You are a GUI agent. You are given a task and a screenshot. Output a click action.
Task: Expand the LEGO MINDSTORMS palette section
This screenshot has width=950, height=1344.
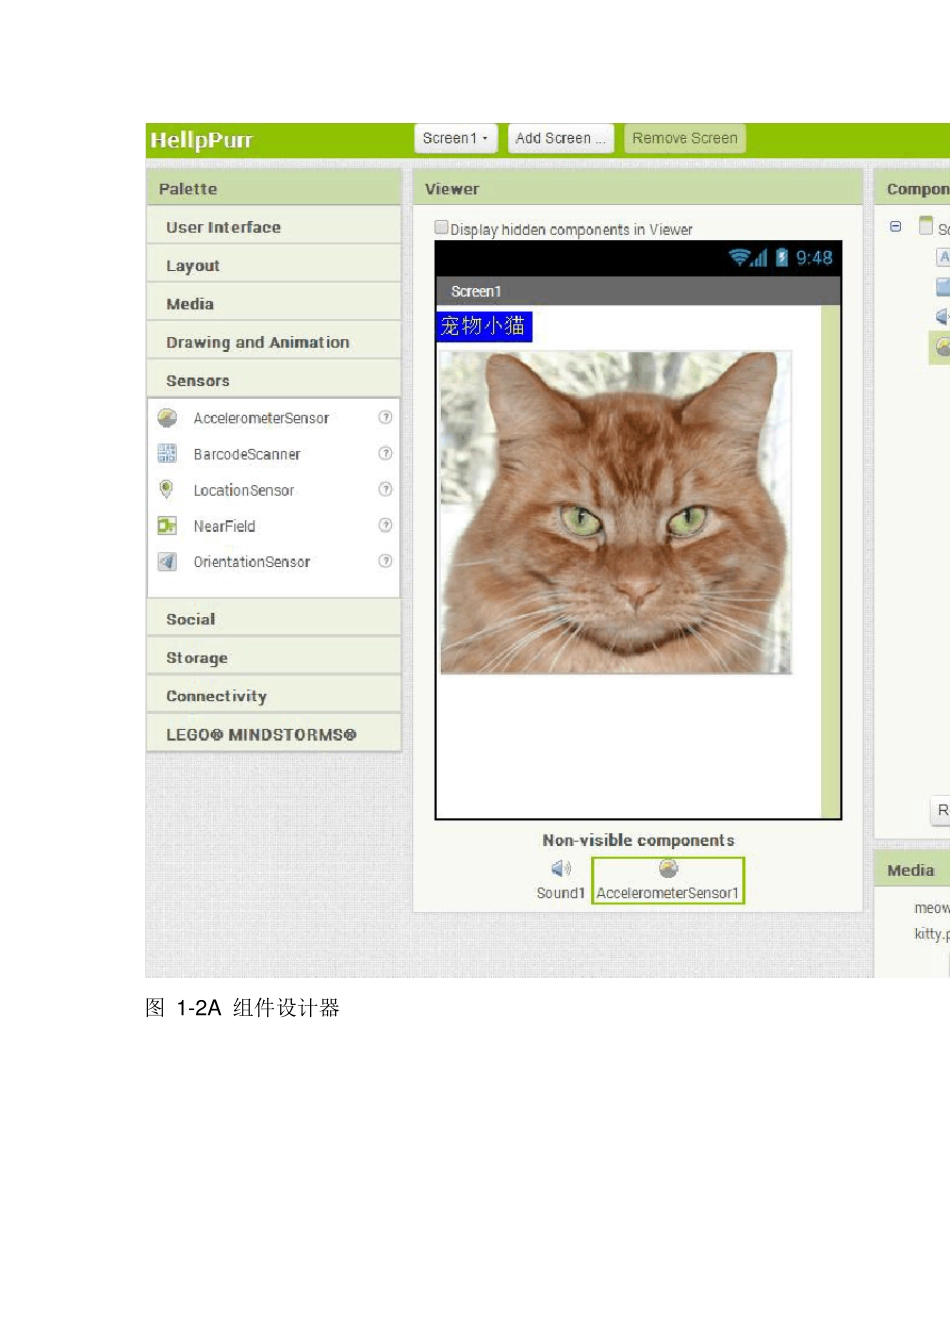274,734
